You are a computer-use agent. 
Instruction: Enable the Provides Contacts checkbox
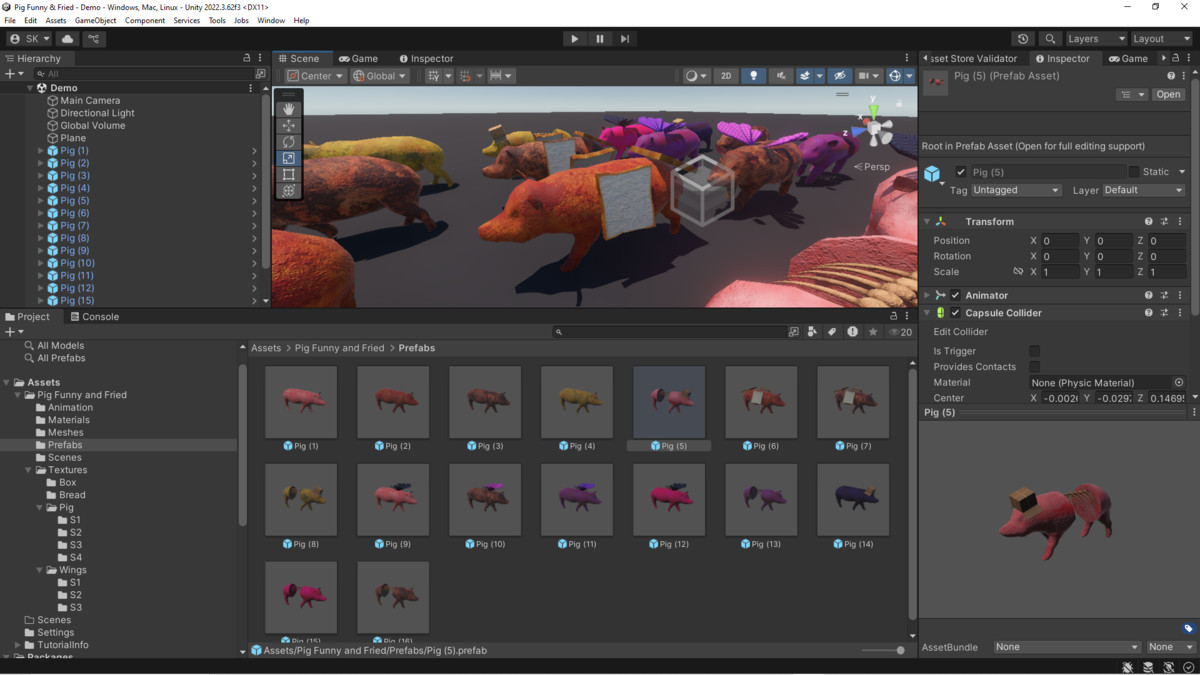point(1034,367)
